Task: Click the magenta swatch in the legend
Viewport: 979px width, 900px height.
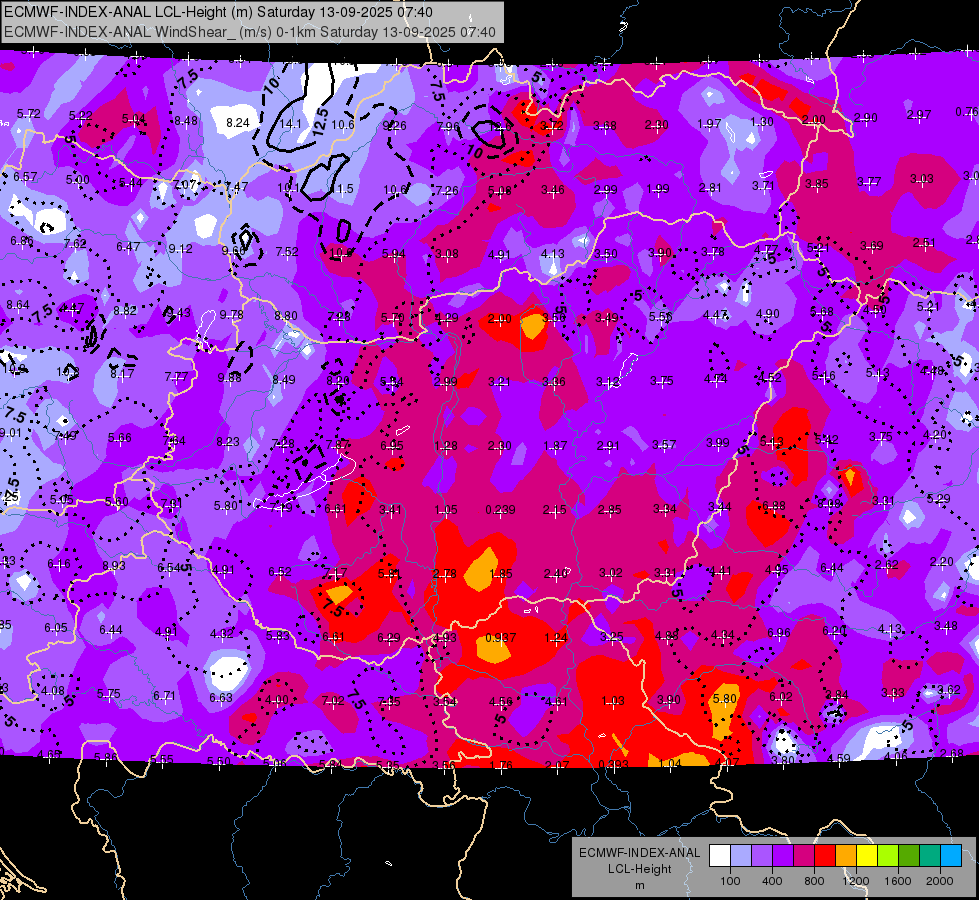Action: click(x=804, y=856)
